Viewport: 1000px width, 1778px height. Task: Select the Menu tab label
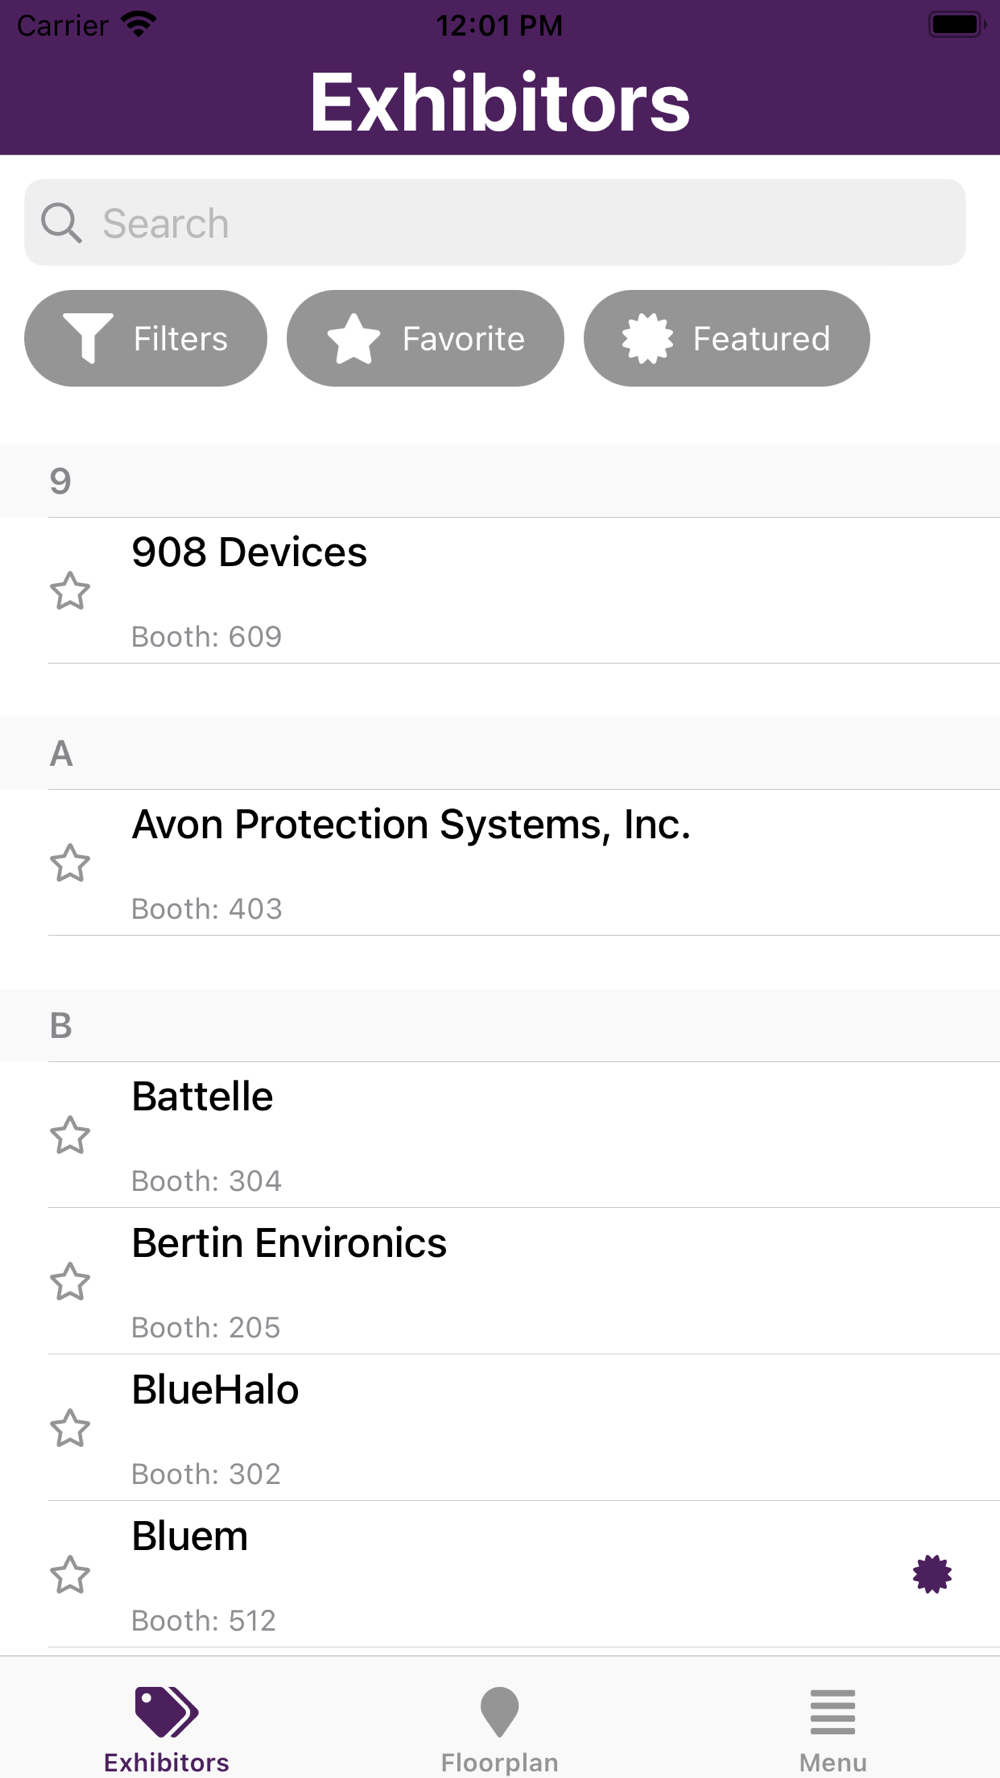(833, 1762)
